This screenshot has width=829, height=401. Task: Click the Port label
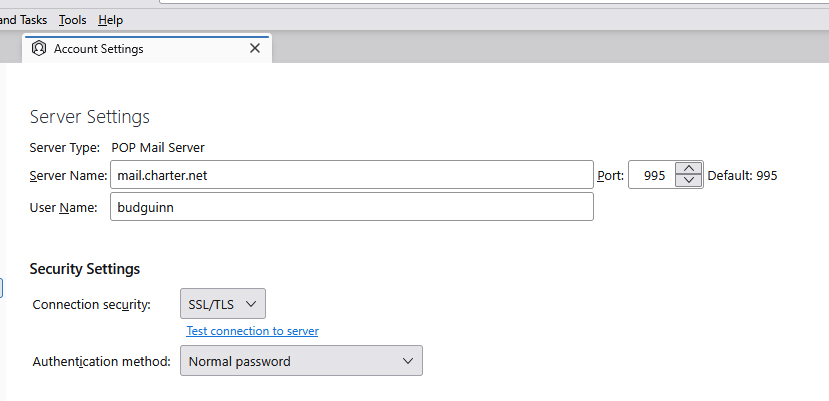pos(611,176)
